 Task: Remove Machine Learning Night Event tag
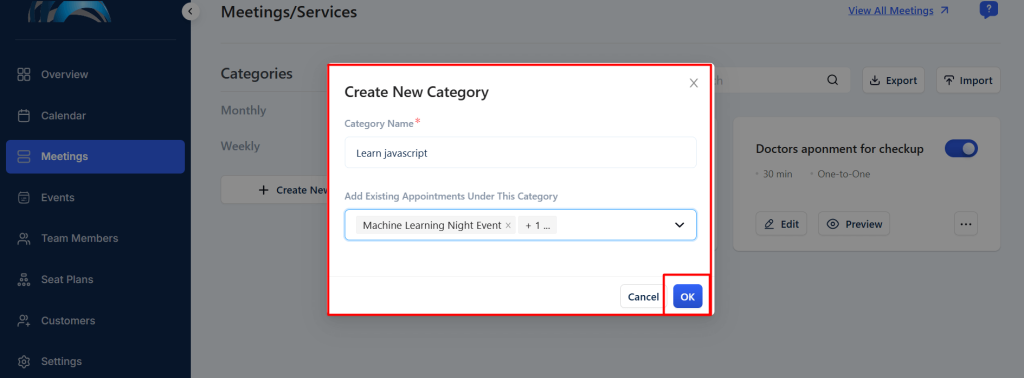click(508, 225)
